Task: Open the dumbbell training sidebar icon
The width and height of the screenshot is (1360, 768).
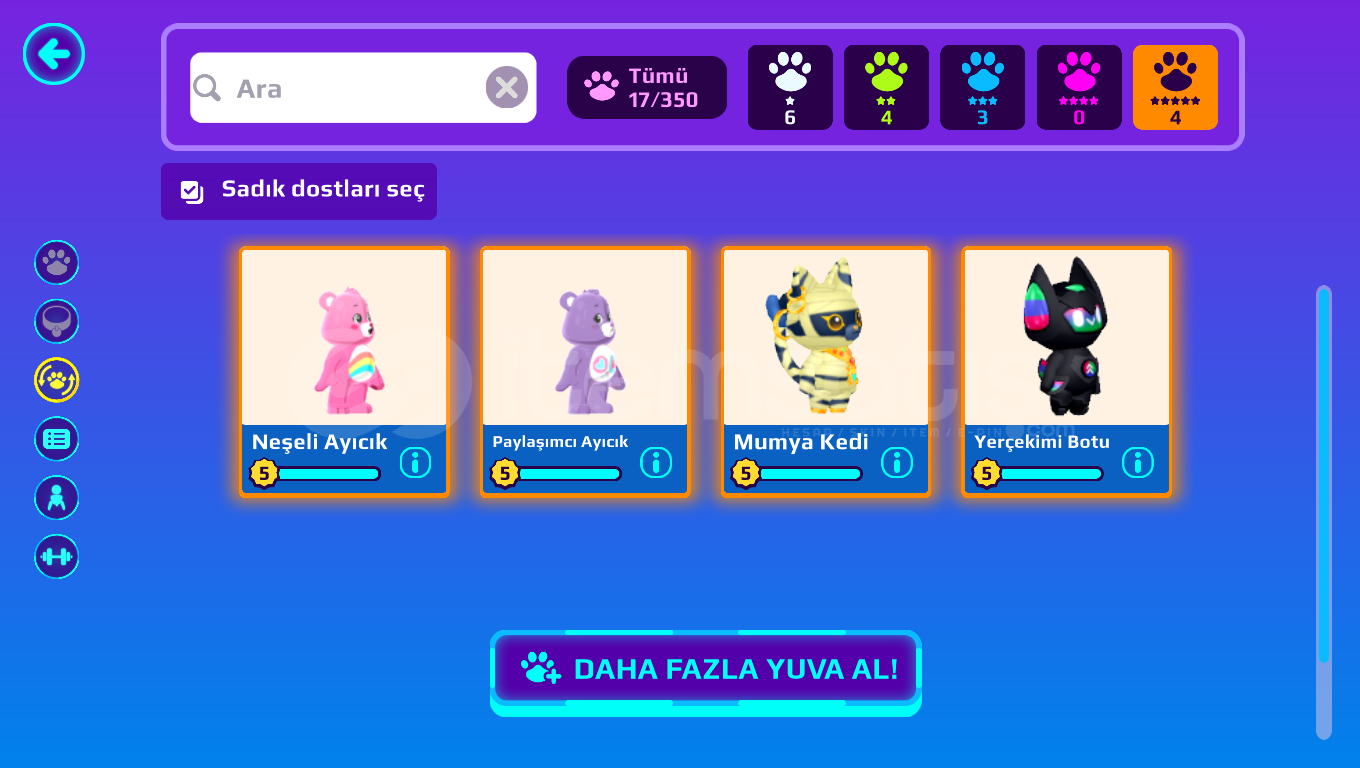Action: (x=57, y=557)
